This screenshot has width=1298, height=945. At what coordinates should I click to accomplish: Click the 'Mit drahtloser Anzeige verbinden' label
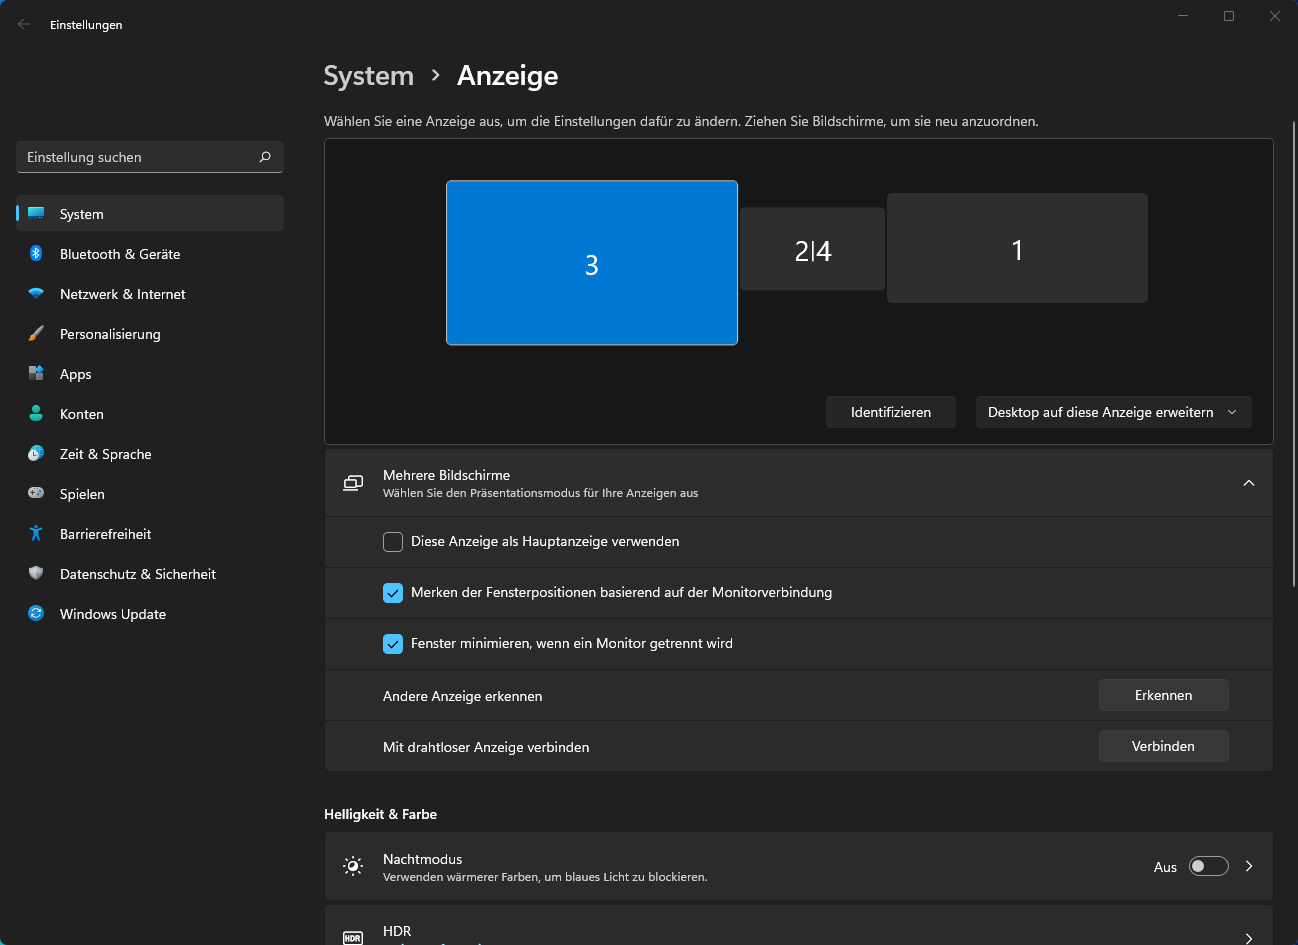(x=486, y=747)
